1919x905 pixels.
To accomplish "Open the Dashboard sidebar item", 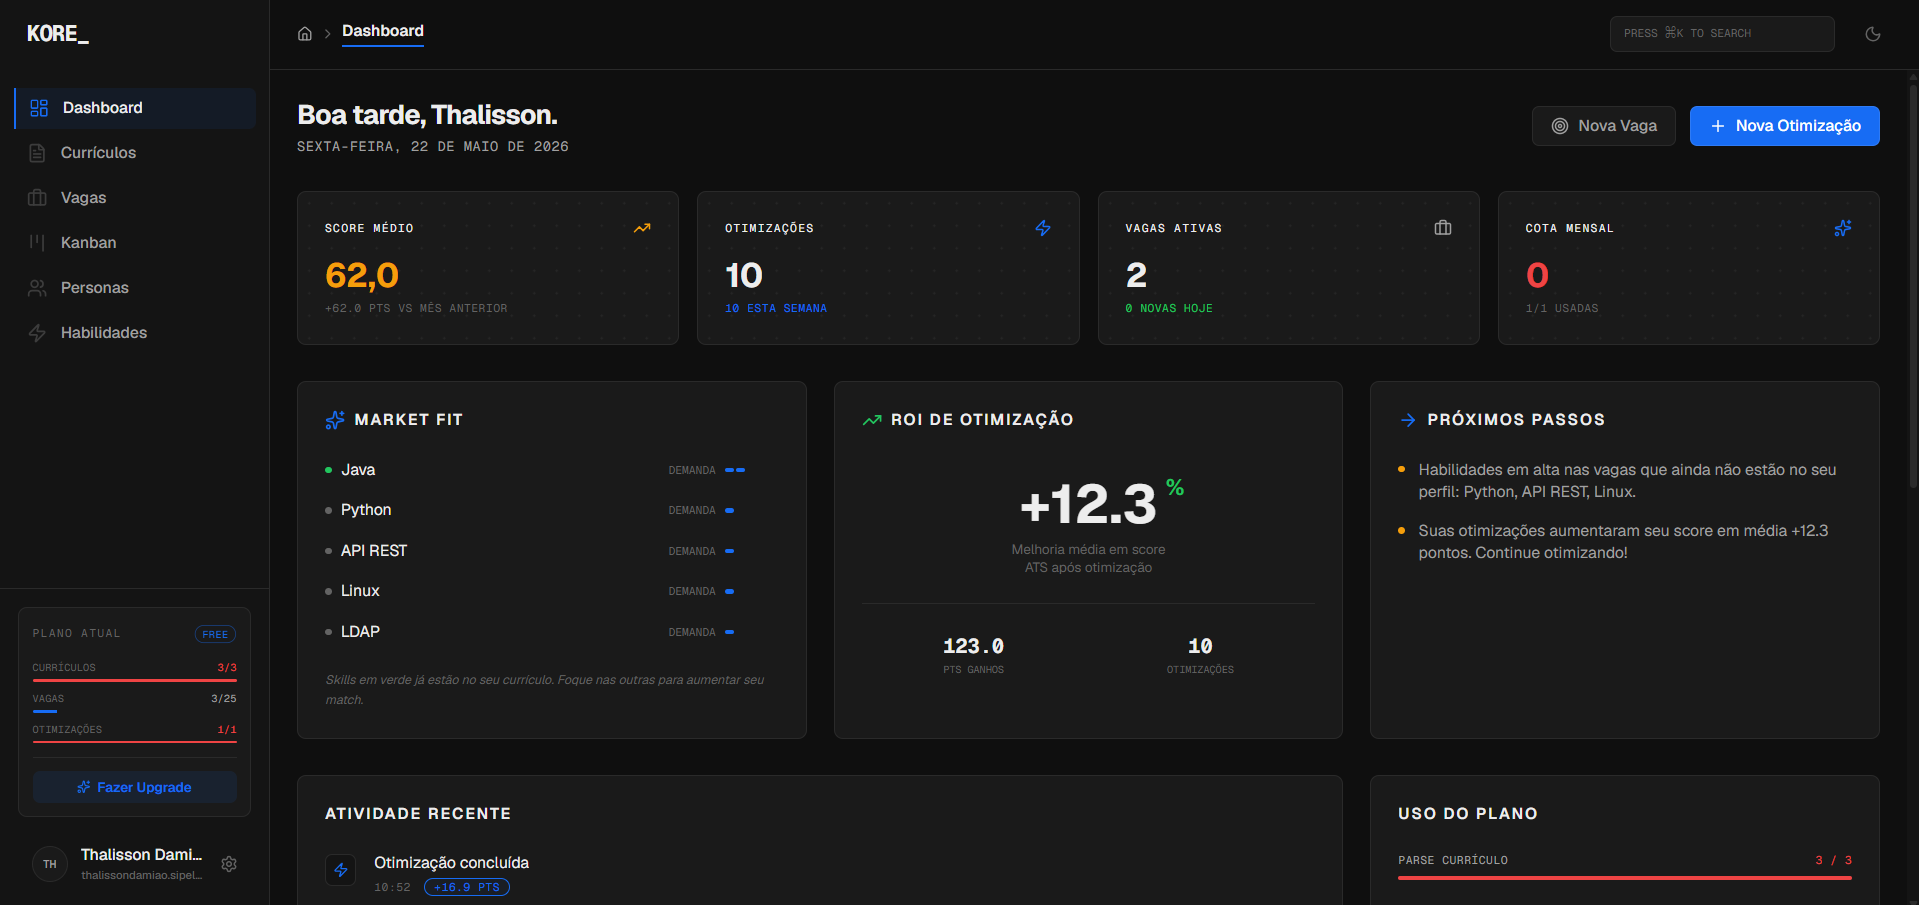I will 135,108.
